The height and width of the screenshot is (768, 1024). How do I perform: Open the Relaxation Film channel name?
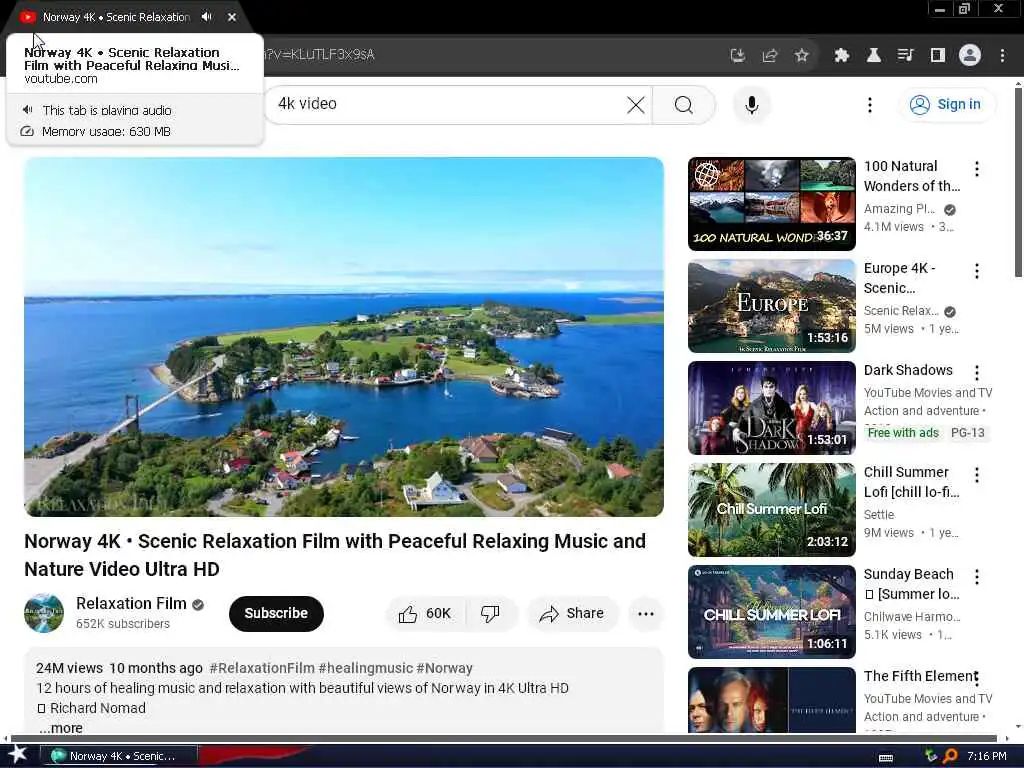[x=131, y=603]
